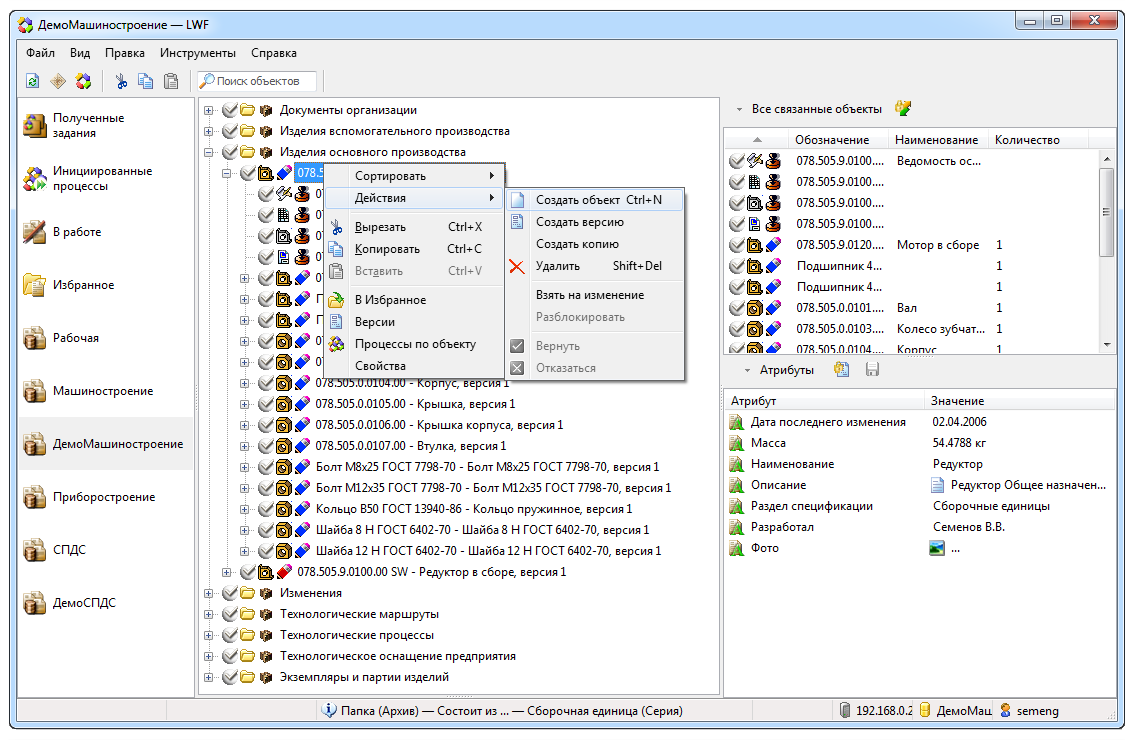Choose Свойства in the context menu
The height and width of the screenshot is (740, 1136).
click(x=380, y=366)
